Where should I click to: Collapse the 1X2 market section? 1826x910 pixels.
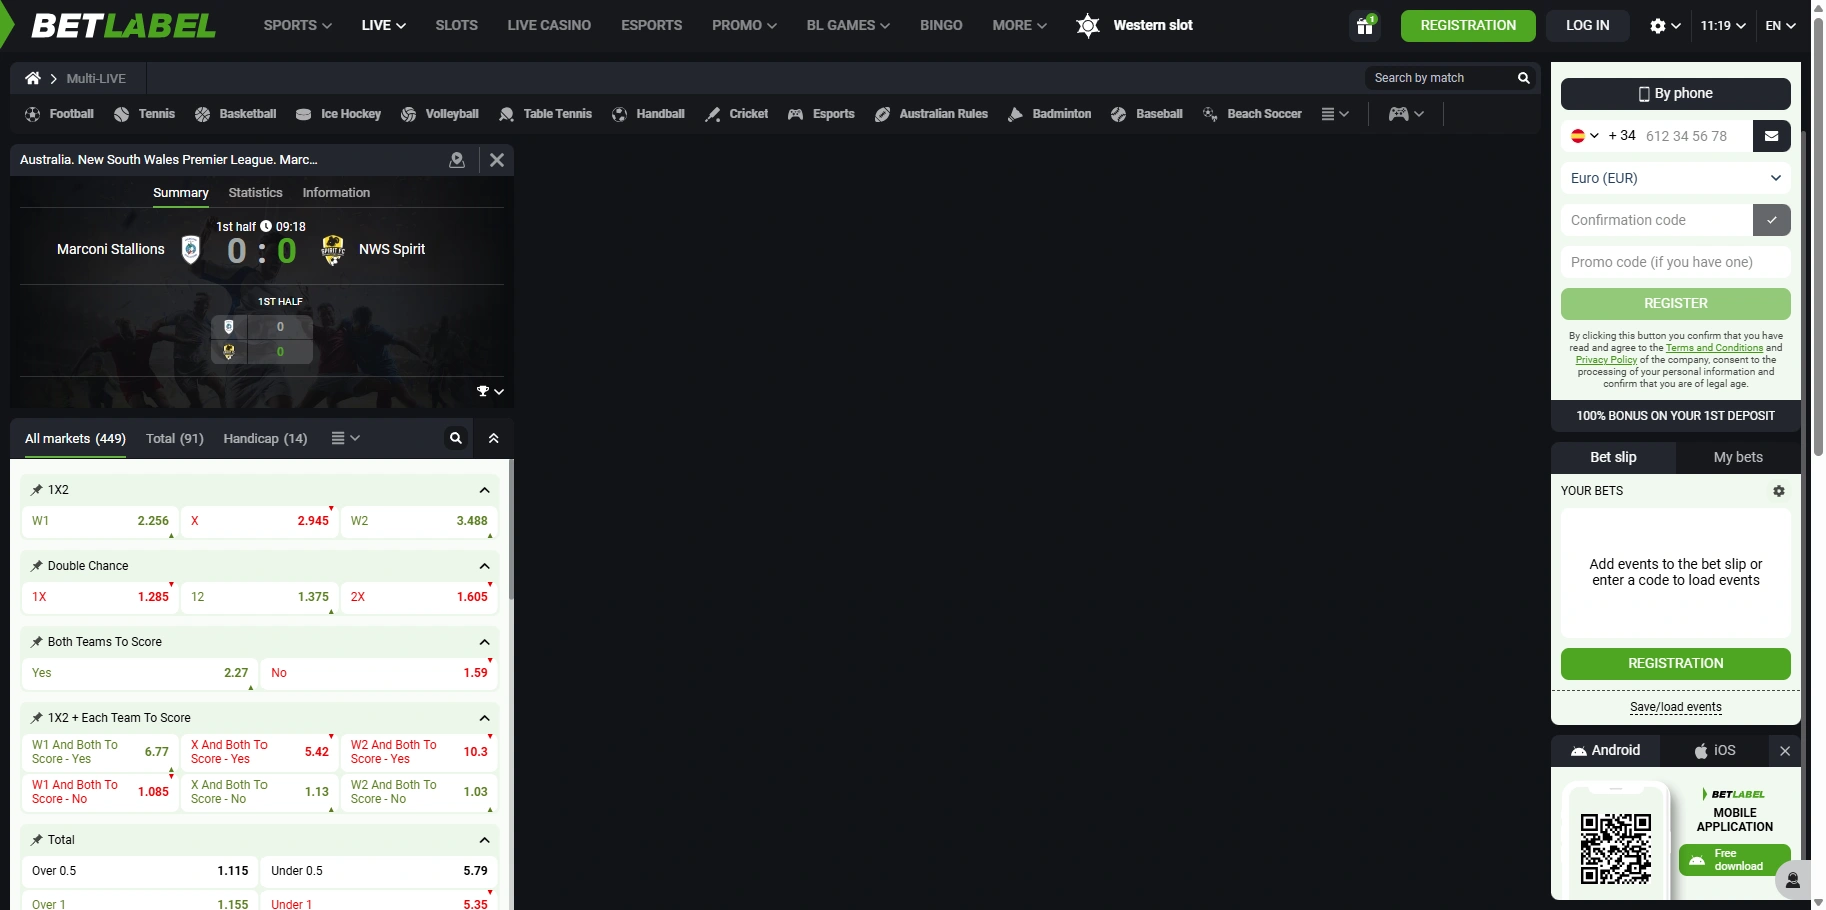[484, 490]
